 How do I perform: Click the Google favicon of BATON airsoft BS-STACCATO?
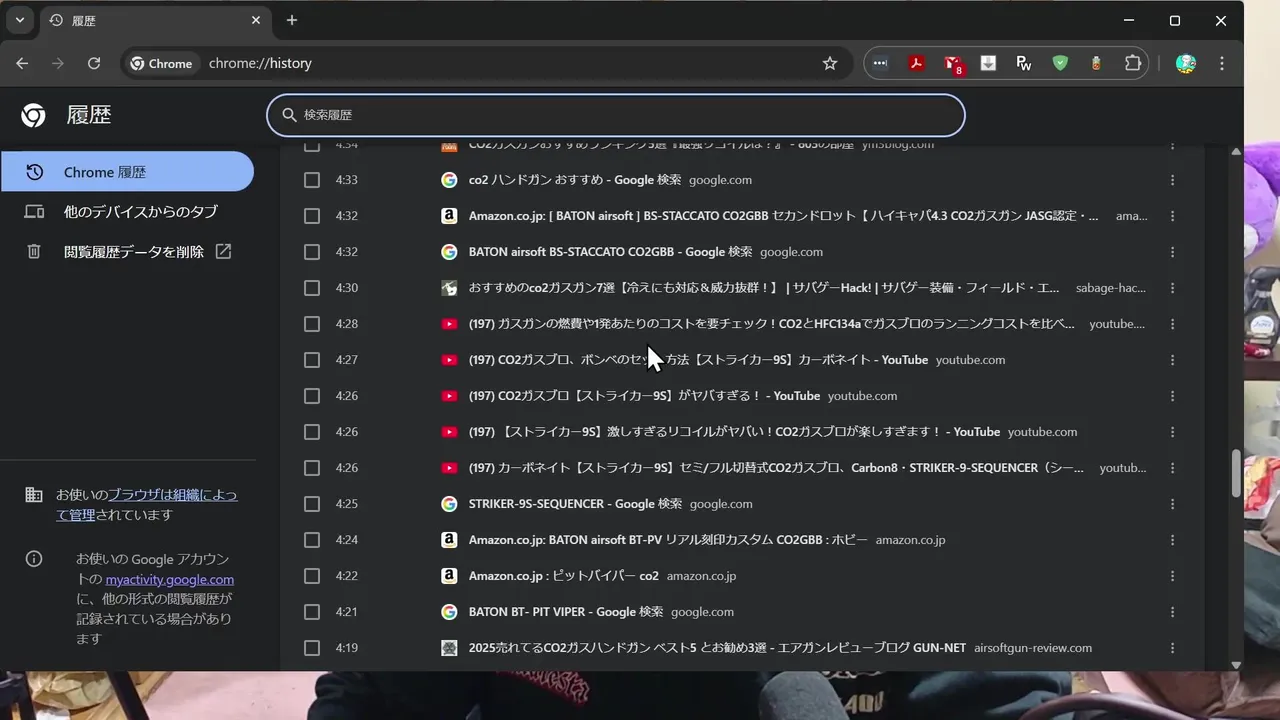coord(449,252)
